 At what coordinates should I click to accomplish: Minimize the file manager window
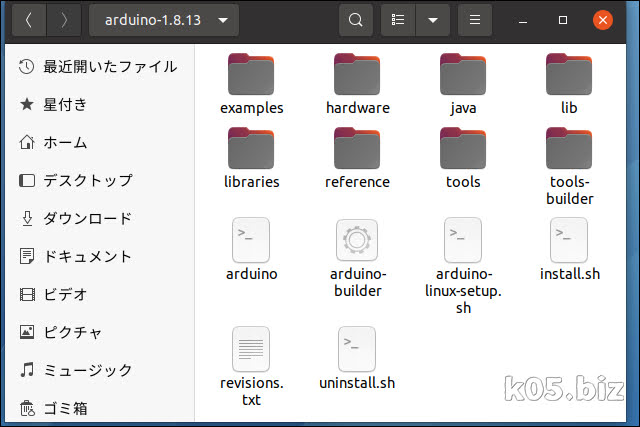click(523, 20)
